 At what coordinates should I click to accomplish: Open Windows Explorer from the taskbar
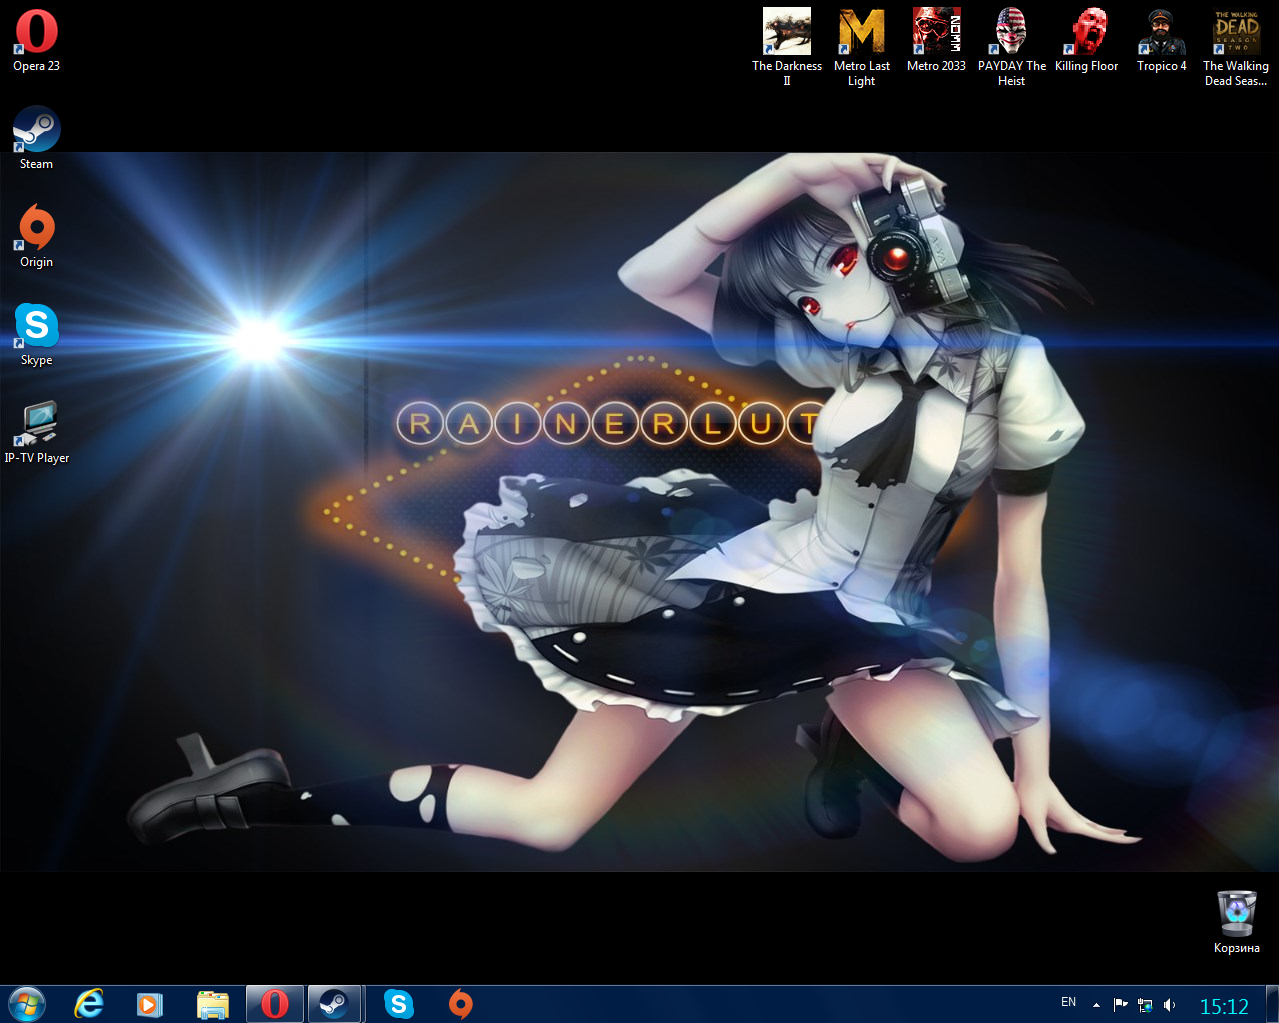[212, 1004]
